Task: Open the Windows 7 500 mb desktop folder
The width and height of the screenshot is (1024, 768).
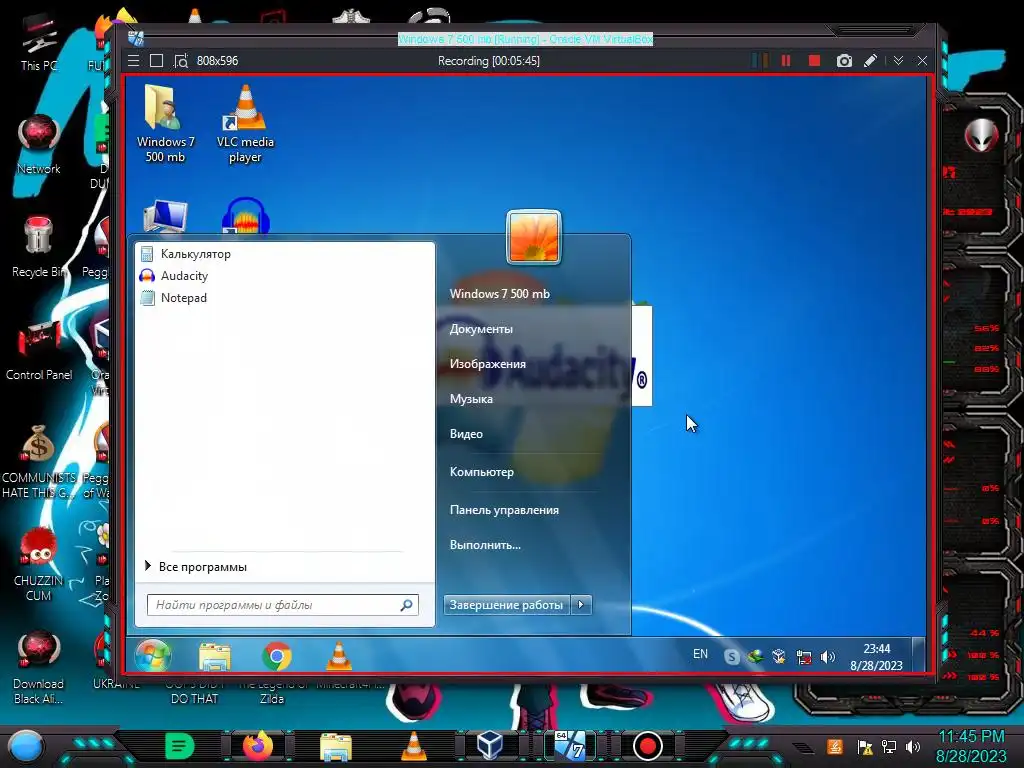Action: pos(165,123)
